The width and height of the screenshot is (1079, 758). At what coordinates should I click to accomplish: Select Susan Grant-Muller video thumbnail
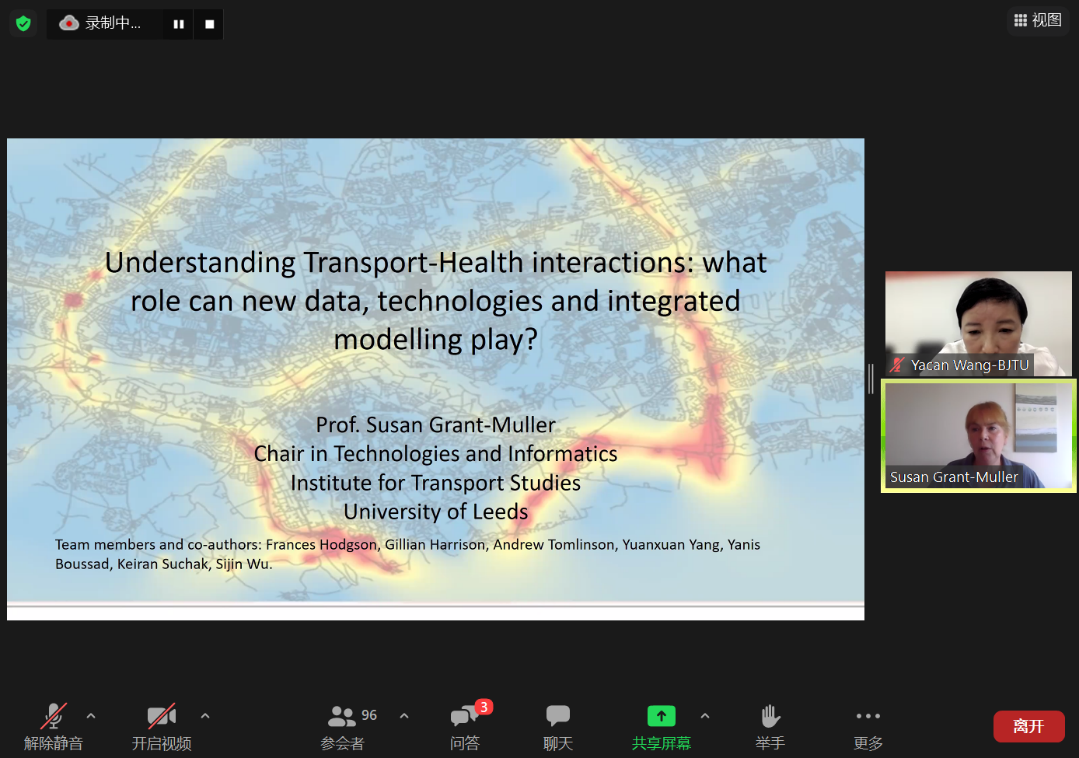[978, 435]
